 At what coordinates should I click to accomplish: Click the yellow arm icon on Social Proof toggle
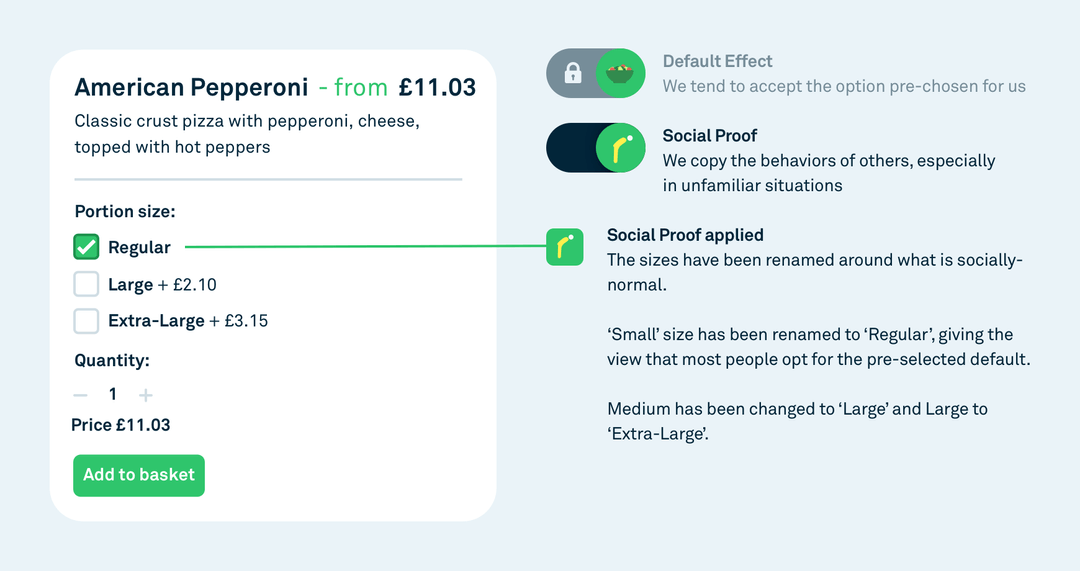(620, 149)
